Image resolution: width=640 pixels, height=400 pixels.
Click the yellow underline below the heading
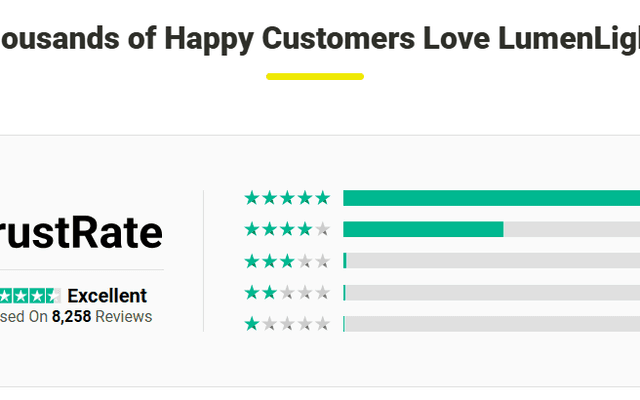(x=315, y=76)
